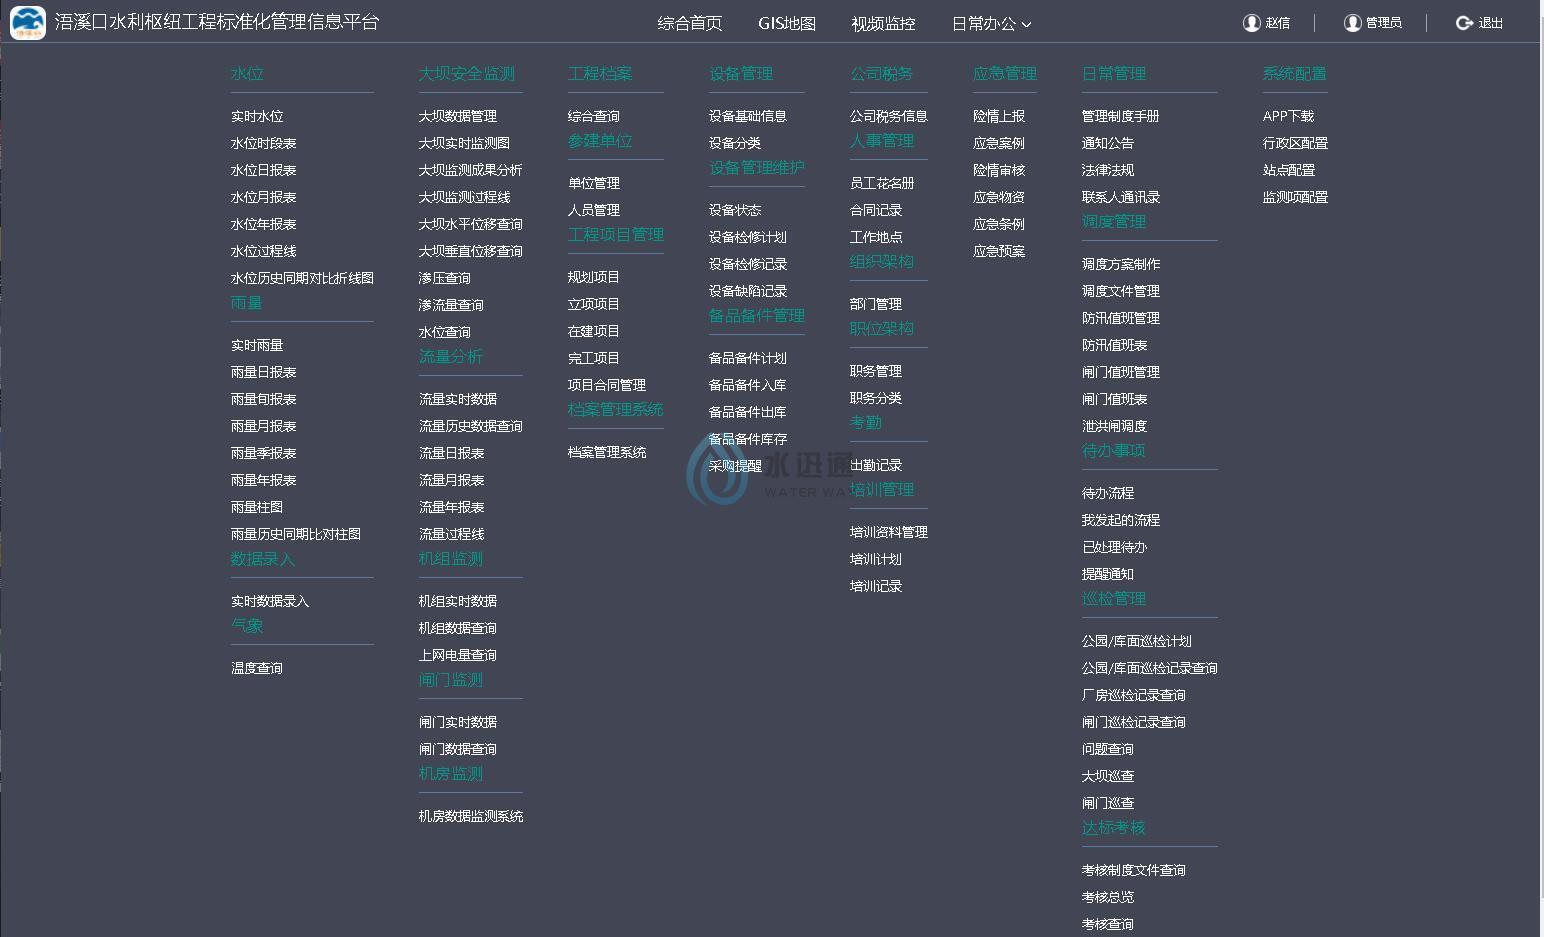The width and height of the screenshot is (1544, 937).
Task: Open 调度方案制作
Action: pyautogui.click(x=1121, y=264)
